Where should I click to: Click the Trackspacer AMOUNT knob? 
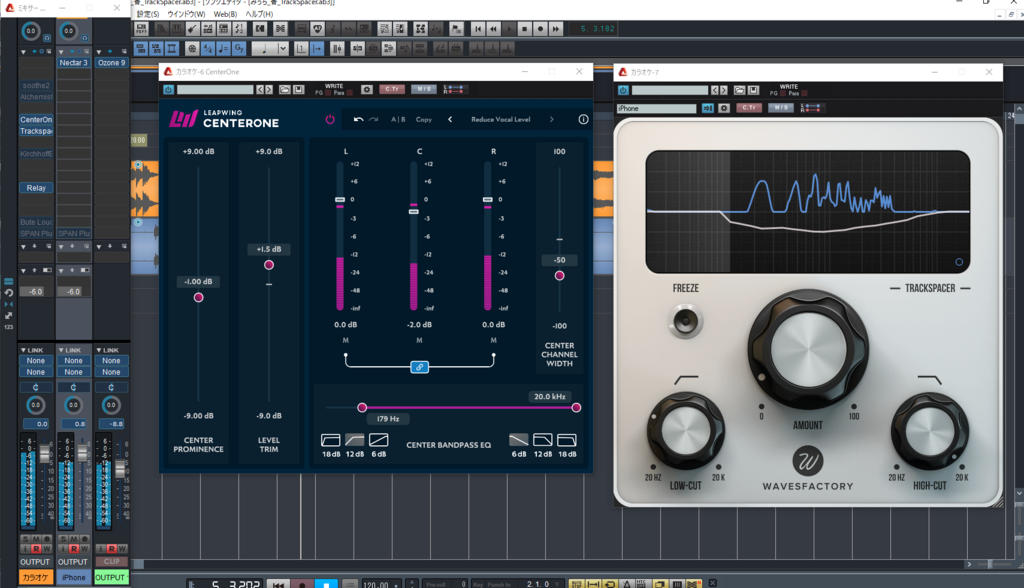click(808, 350)
